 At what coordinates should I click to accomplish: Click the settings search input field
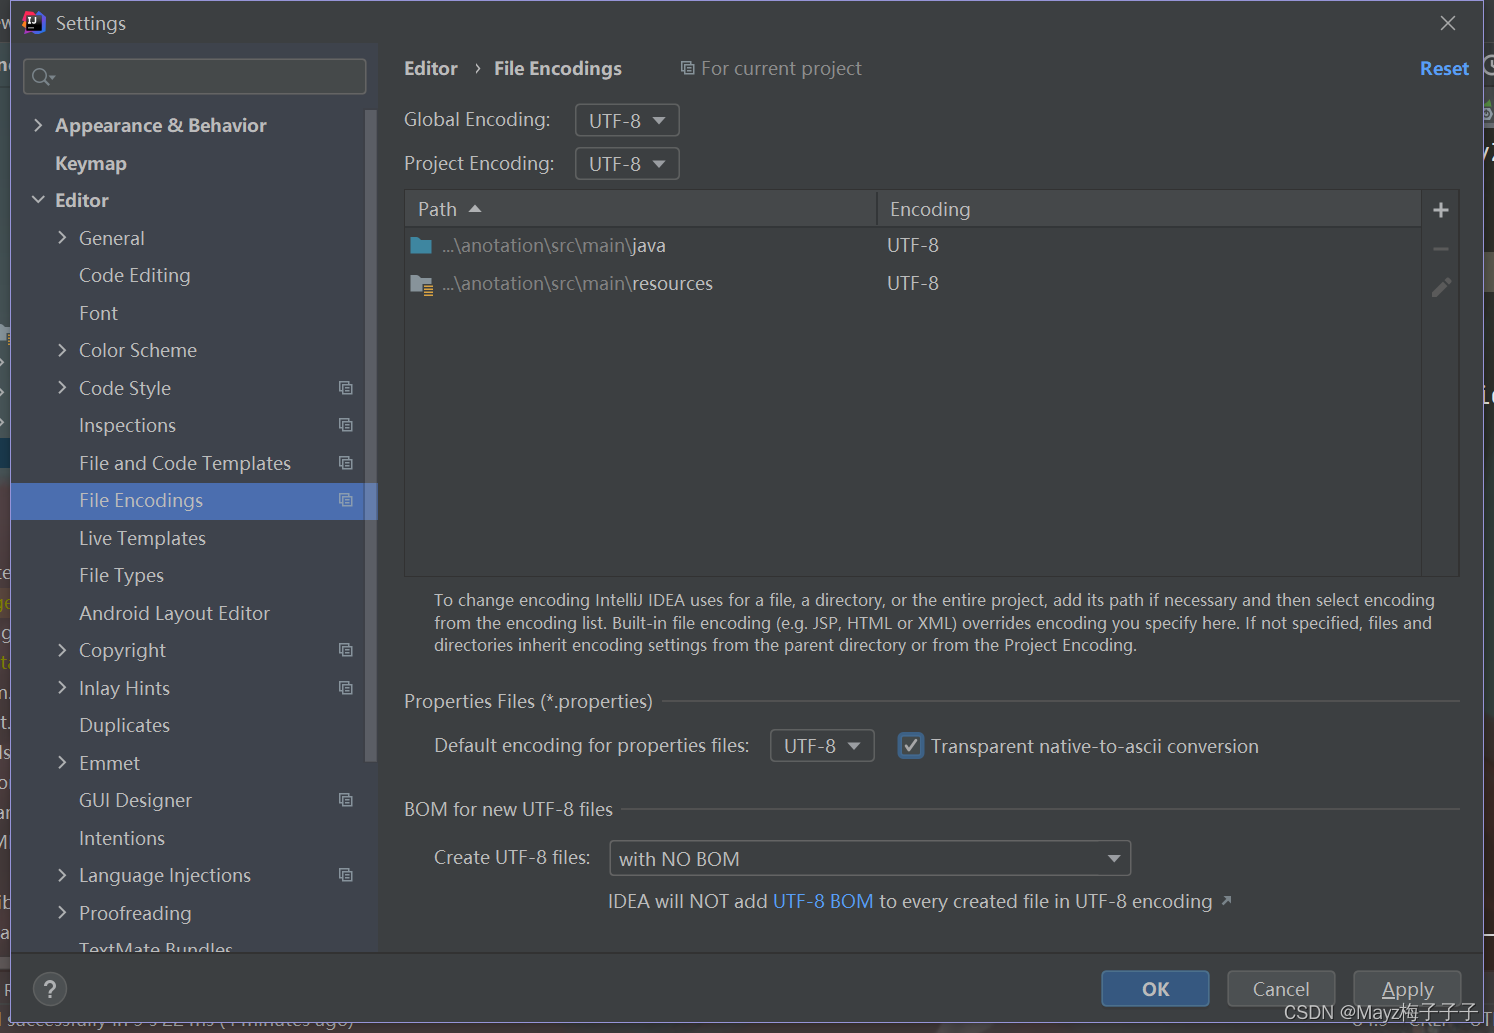pos(195,77)
